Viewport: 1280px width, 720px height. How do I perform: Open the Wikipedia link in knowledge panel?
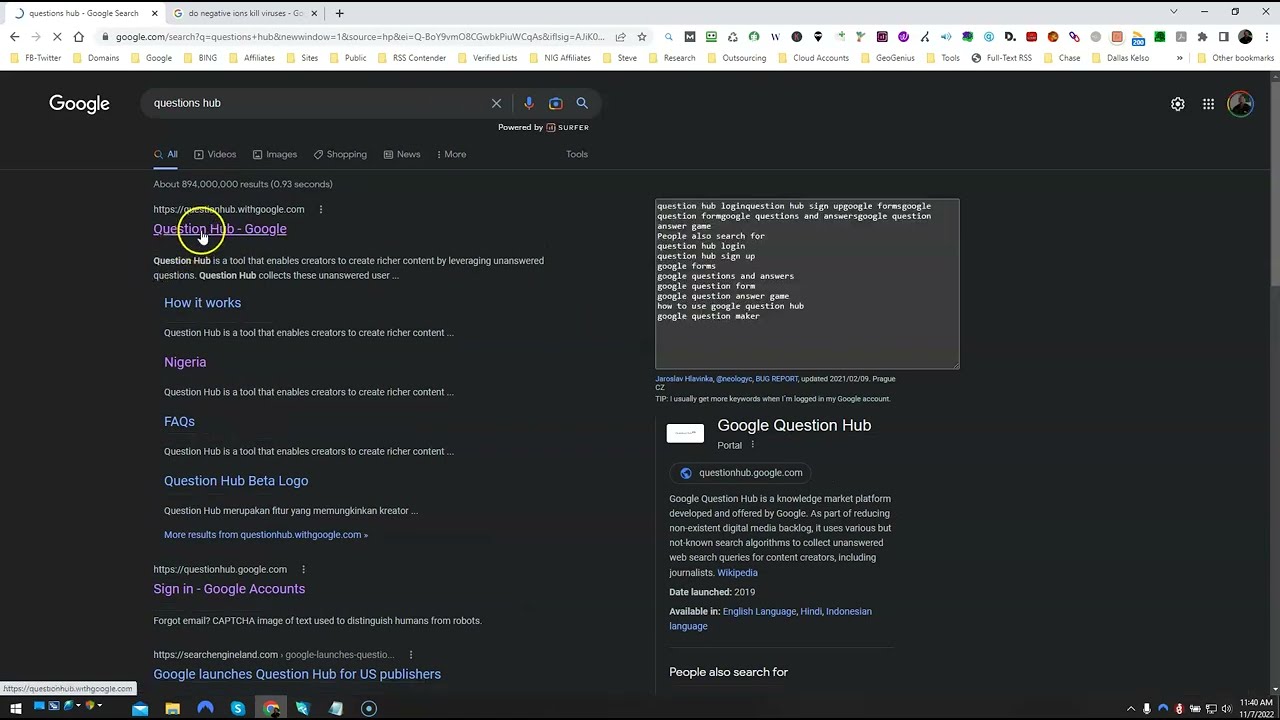click(737, 573)
